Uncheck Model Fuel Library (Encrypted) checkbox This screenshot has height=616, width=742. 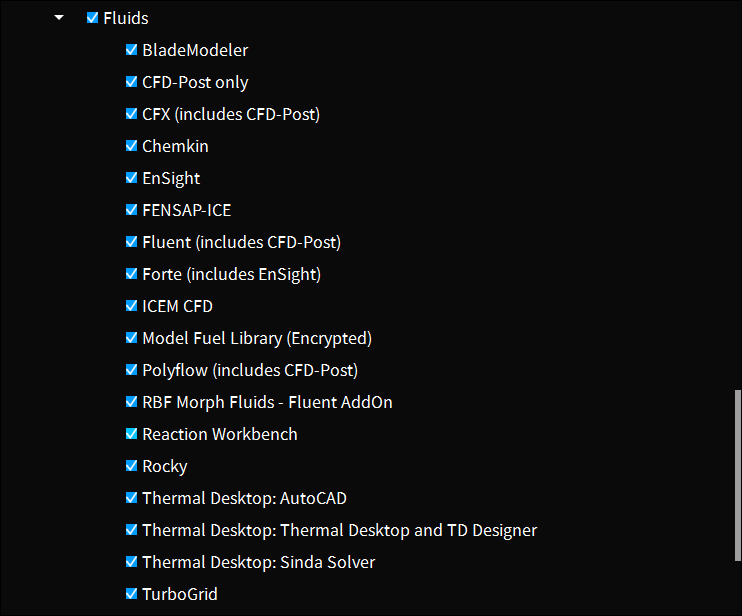coord(131,338)
